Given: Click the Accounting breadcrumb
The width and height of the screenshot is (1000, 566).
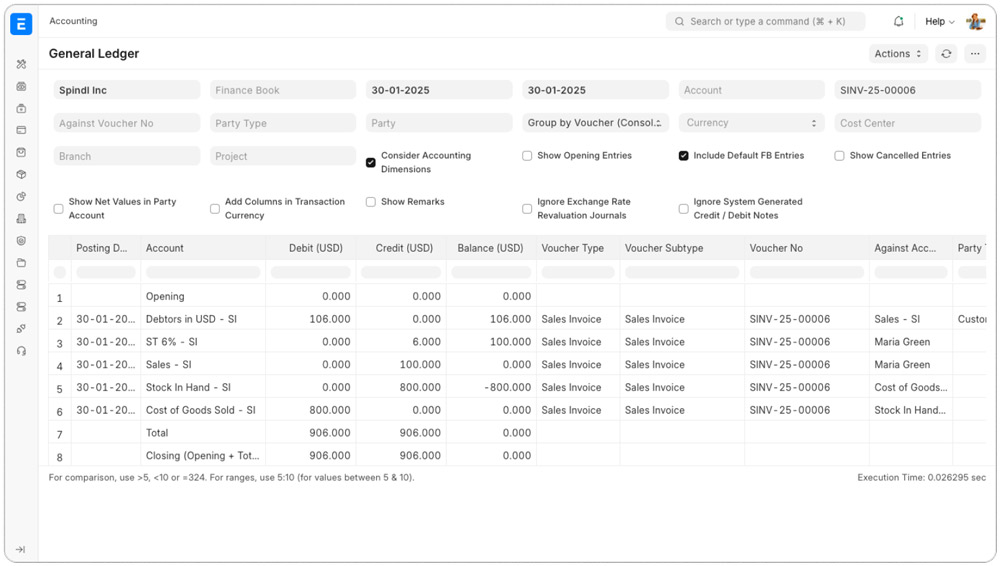Looking at the screenshot, I should click(x=73, y=21).
